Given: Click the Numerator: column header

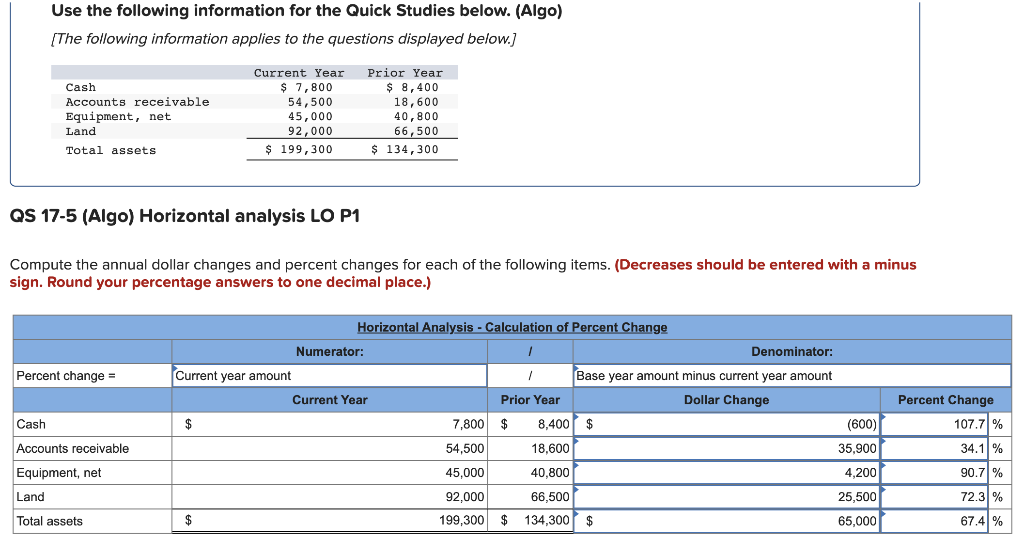Looking at the screenshot, I should (x=330, y=352).
